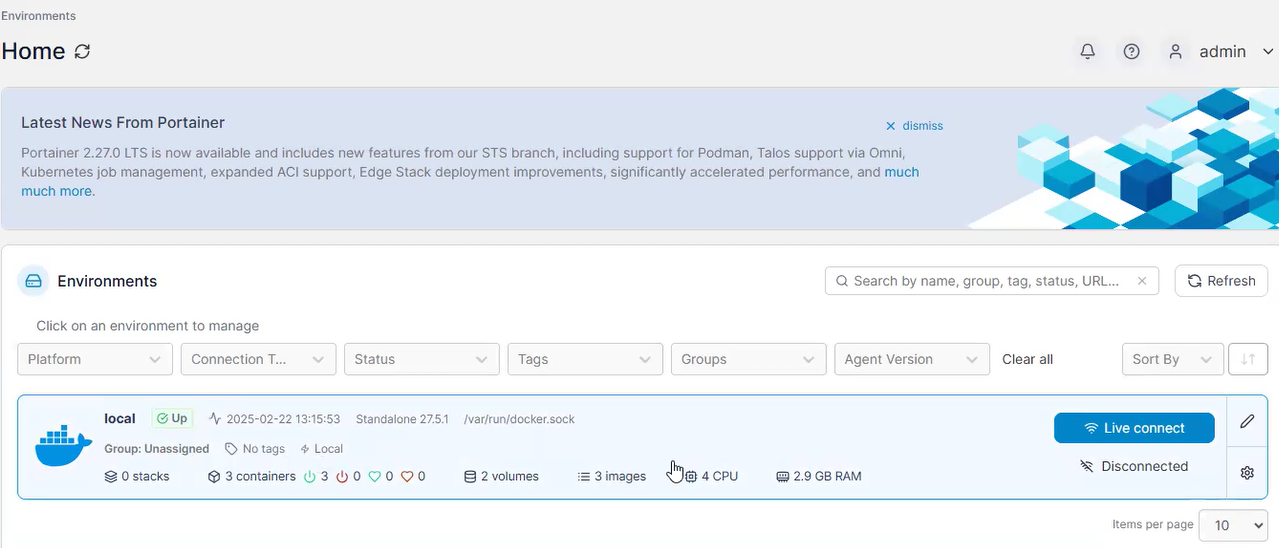Open the notifications bell
The image size is (1279, 548).
coord(1087,51)
